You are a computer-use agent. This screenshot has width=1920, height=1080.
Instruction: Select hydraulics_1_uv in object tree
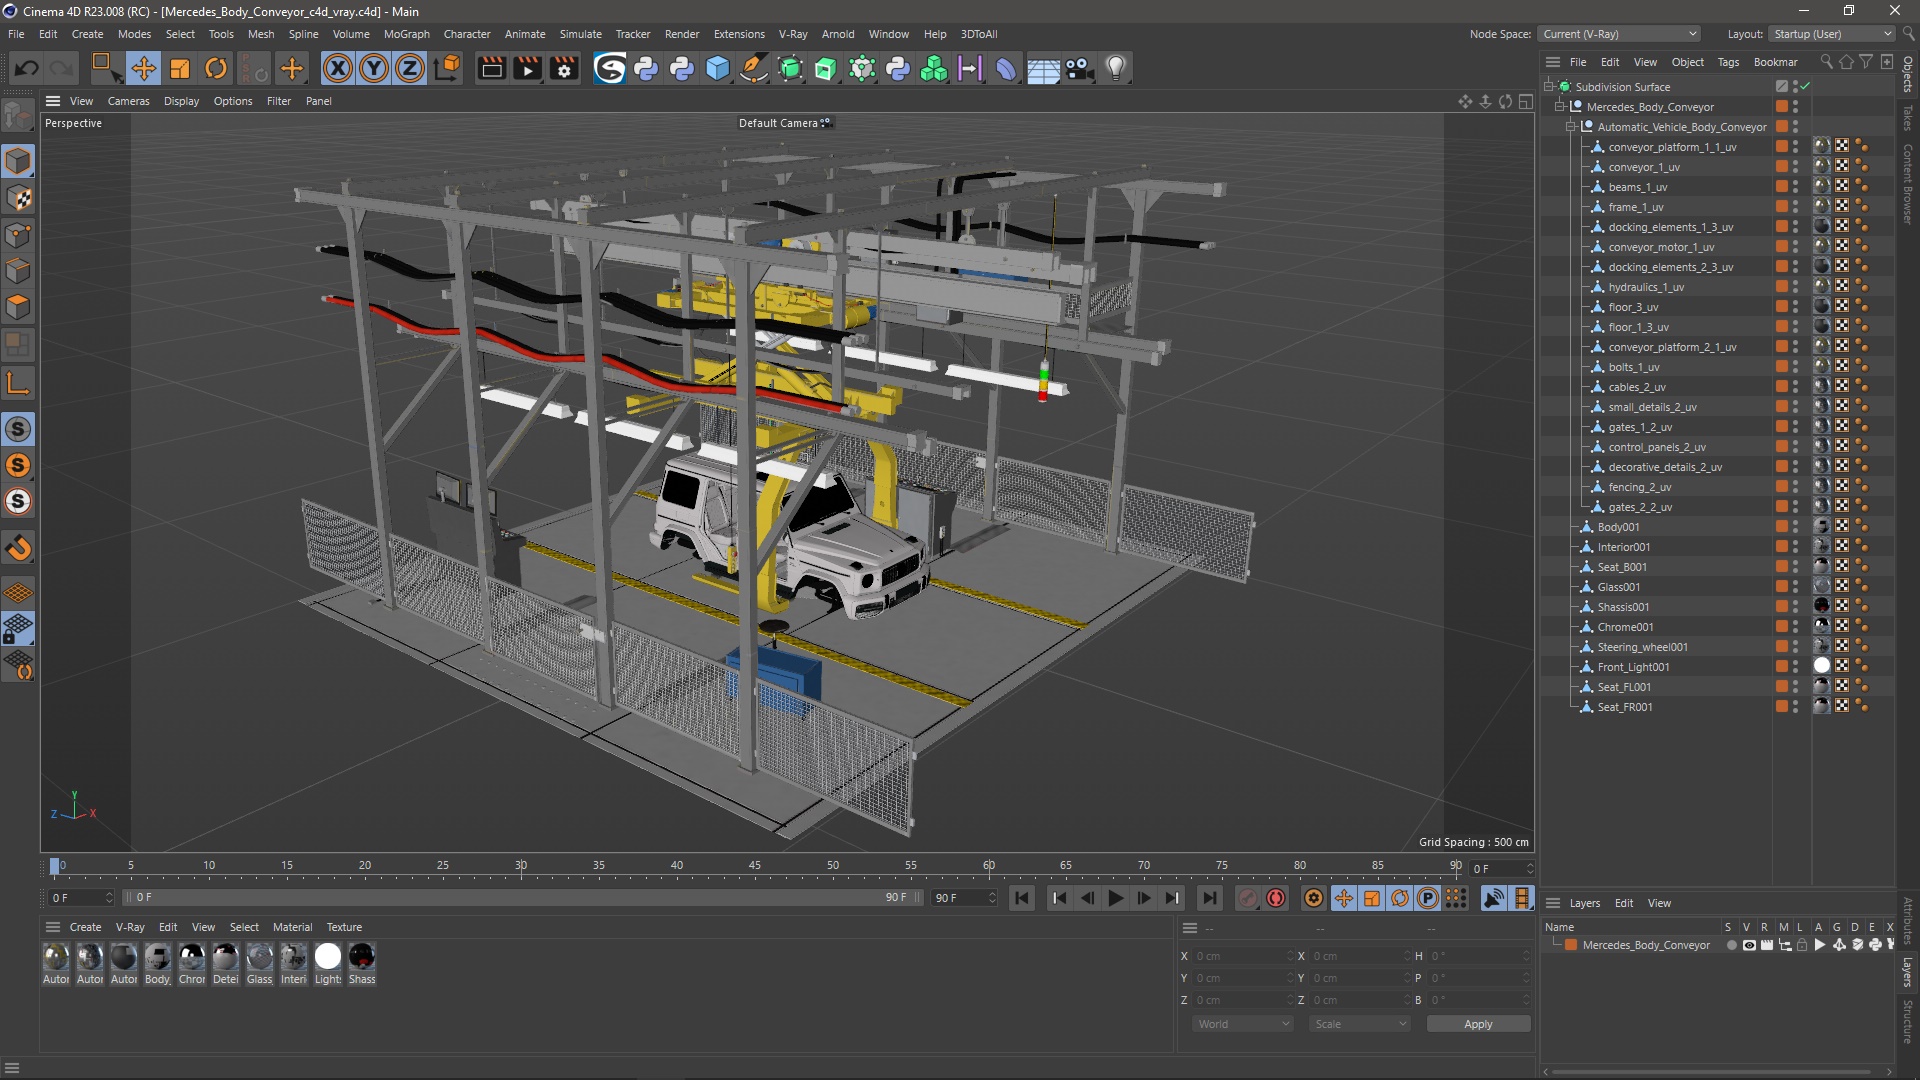pyautogui.click(x=1646, y=287)
